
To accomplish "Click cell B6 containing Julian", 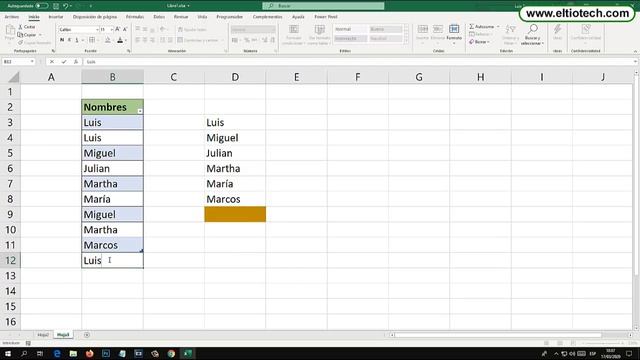I will click(x=113, y=169).
